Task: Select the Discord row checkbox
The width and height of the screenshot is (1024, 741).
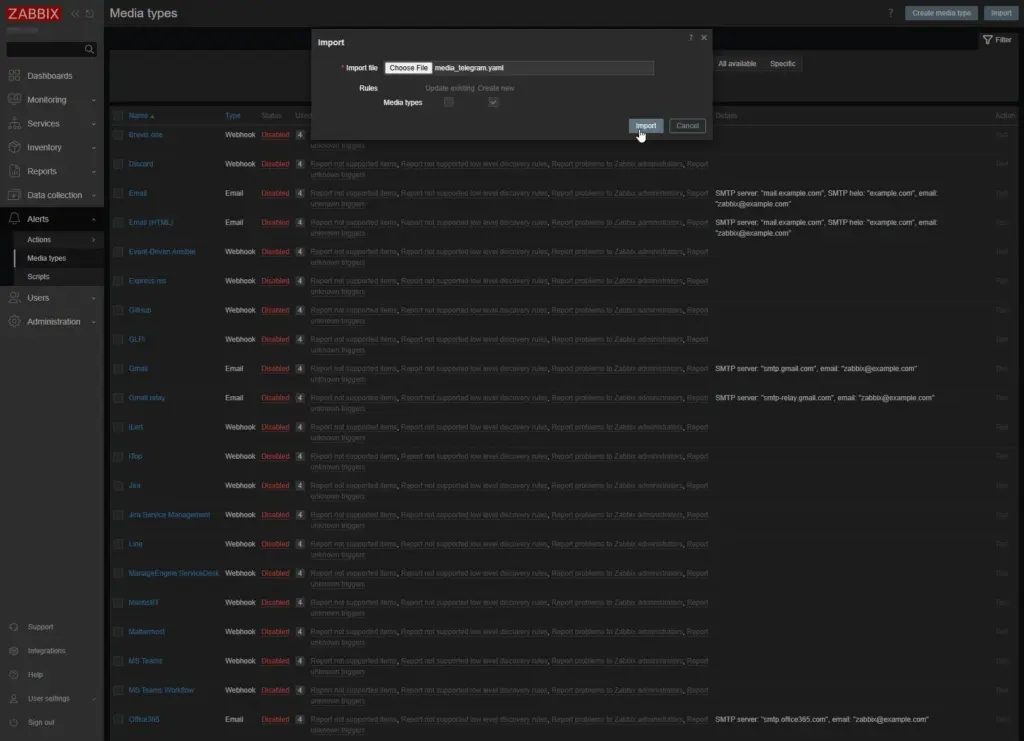Action: (x=118, y=164)
